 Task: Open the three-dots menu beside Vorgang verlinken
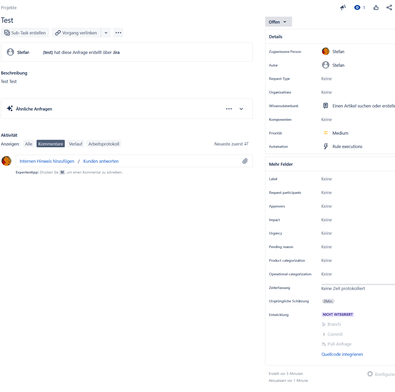coord(118,33)
